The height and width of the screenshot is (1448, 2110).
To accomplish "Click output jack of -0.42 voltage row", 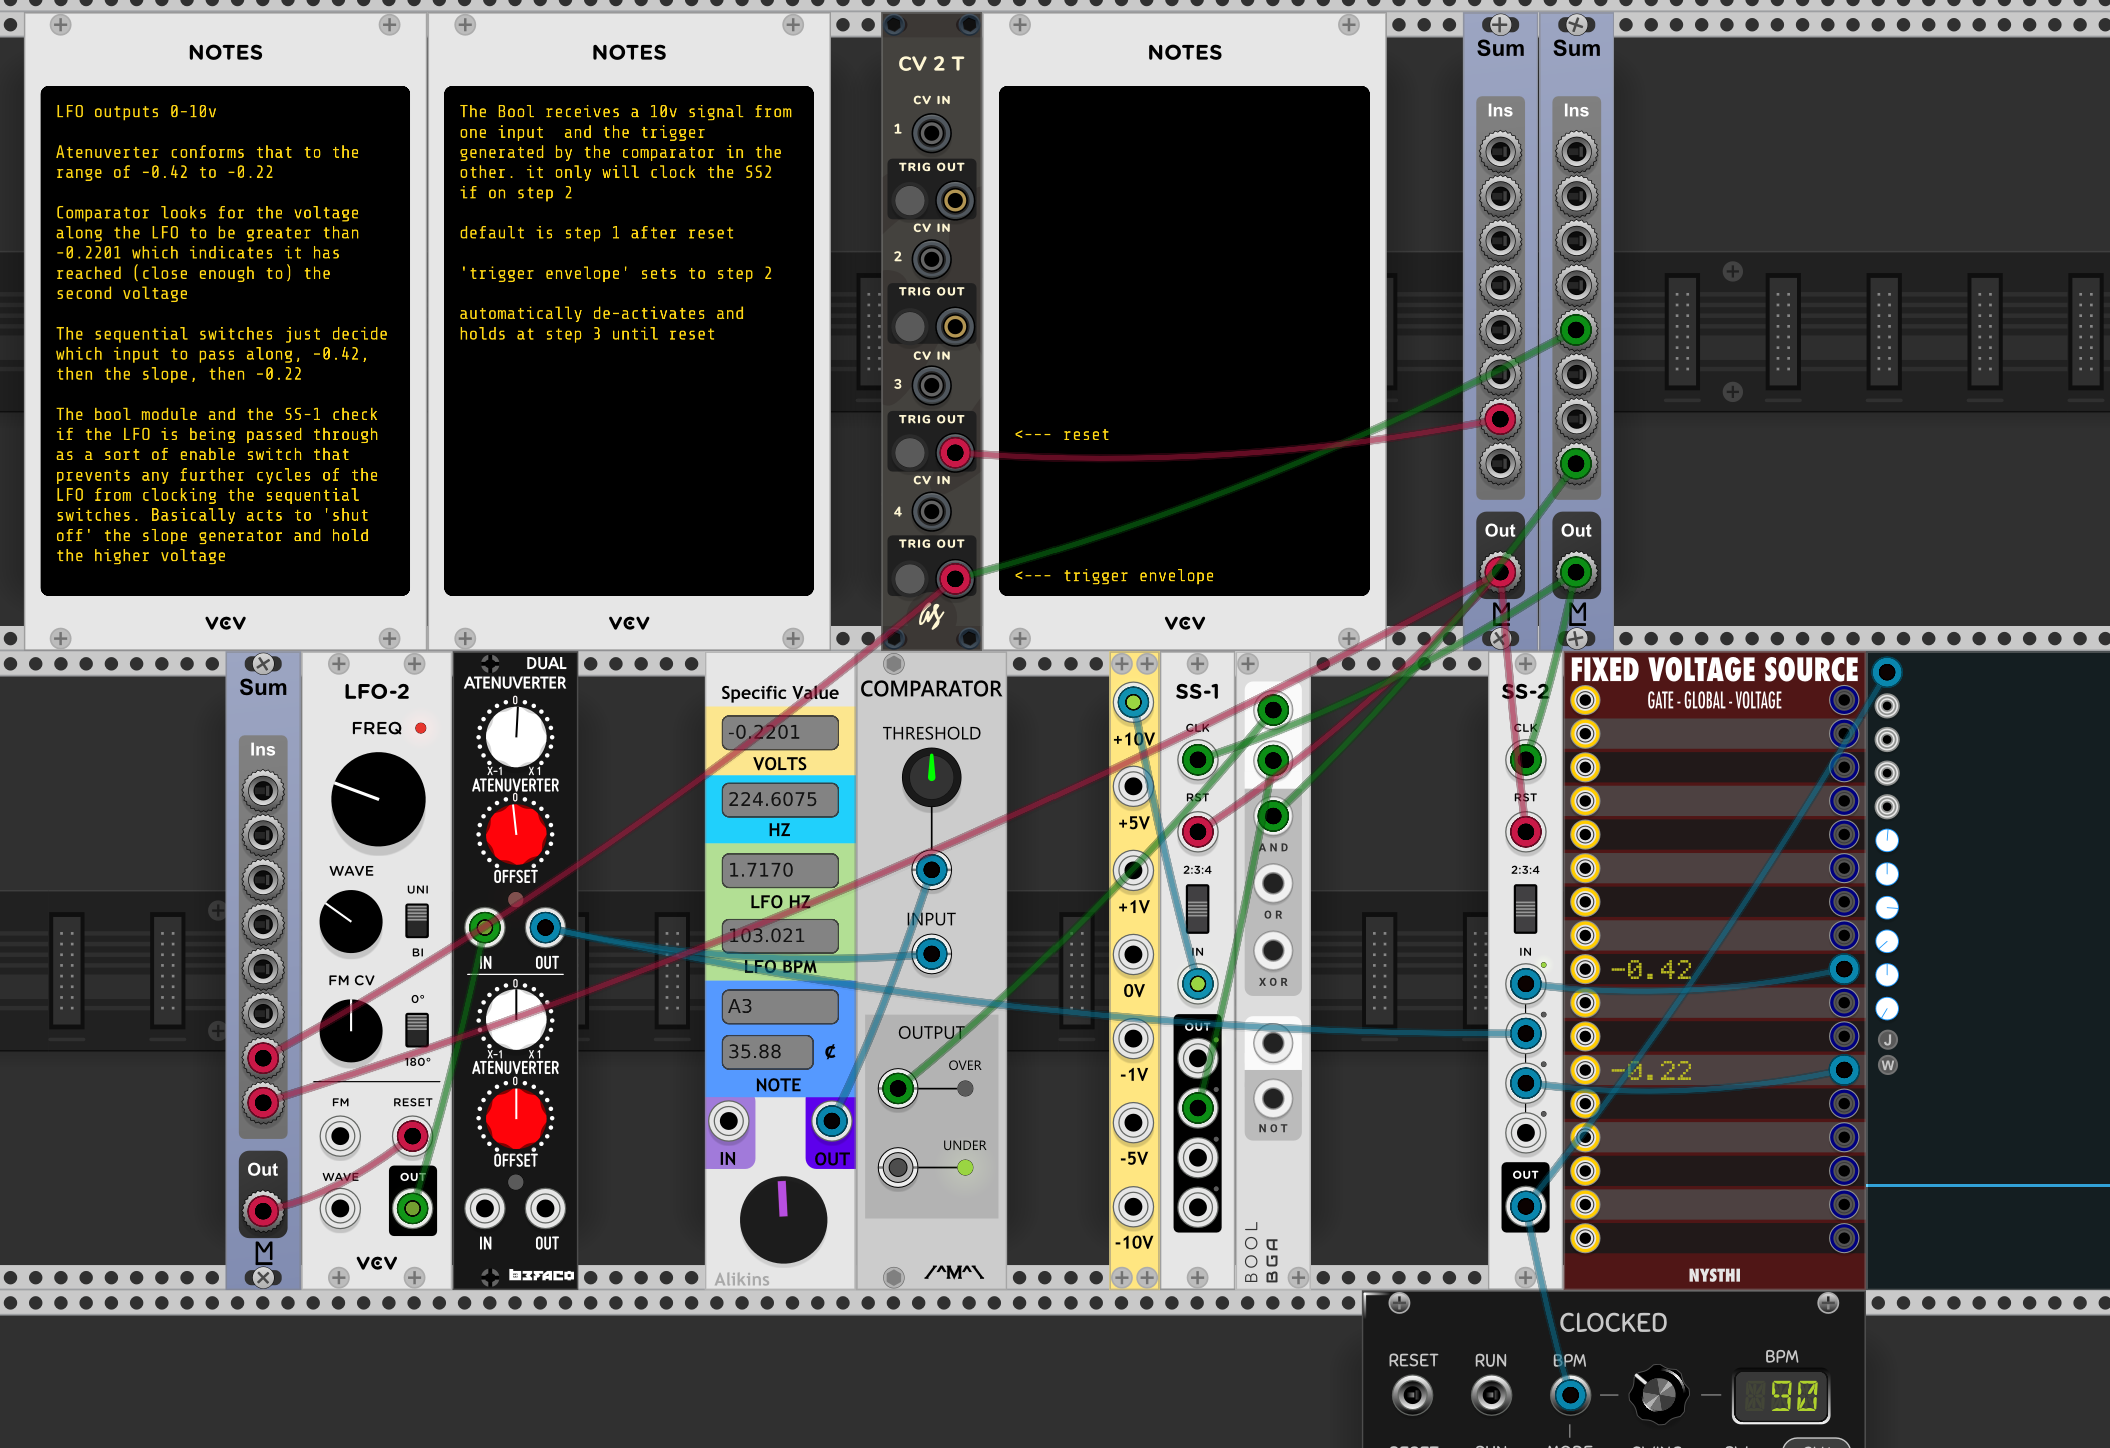I will point(1844,969).
